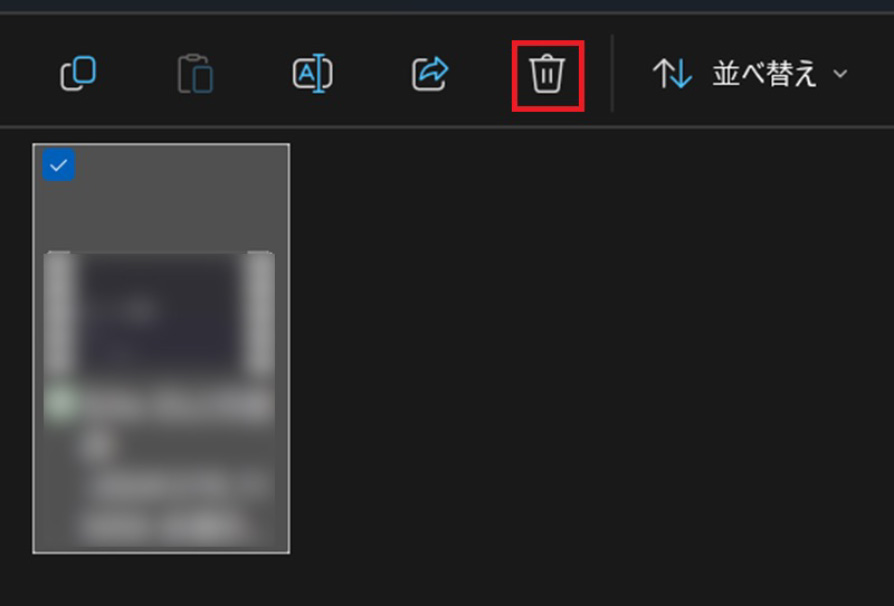
Task: Click the up-down sort arrows icon
Action: pyautogui.click(x=673, y=74)
